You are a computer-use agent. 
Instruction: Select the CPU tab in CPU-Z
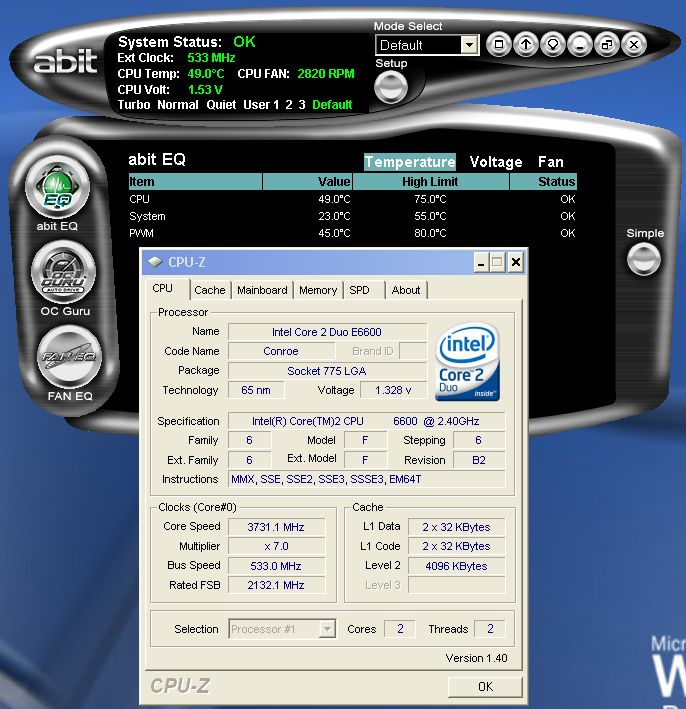(x=163, y=288)
